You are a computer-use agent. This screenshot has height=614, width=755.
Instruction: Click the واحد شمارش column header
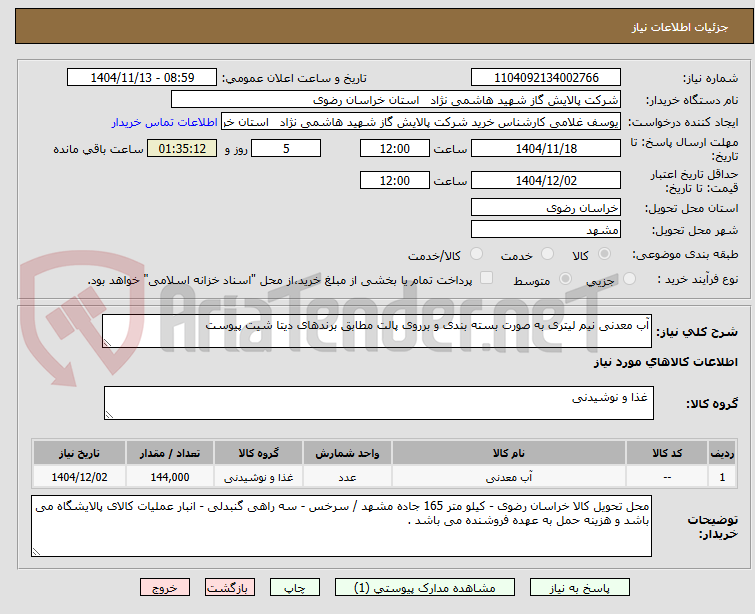pyautogui.click(x=347, y=453)
